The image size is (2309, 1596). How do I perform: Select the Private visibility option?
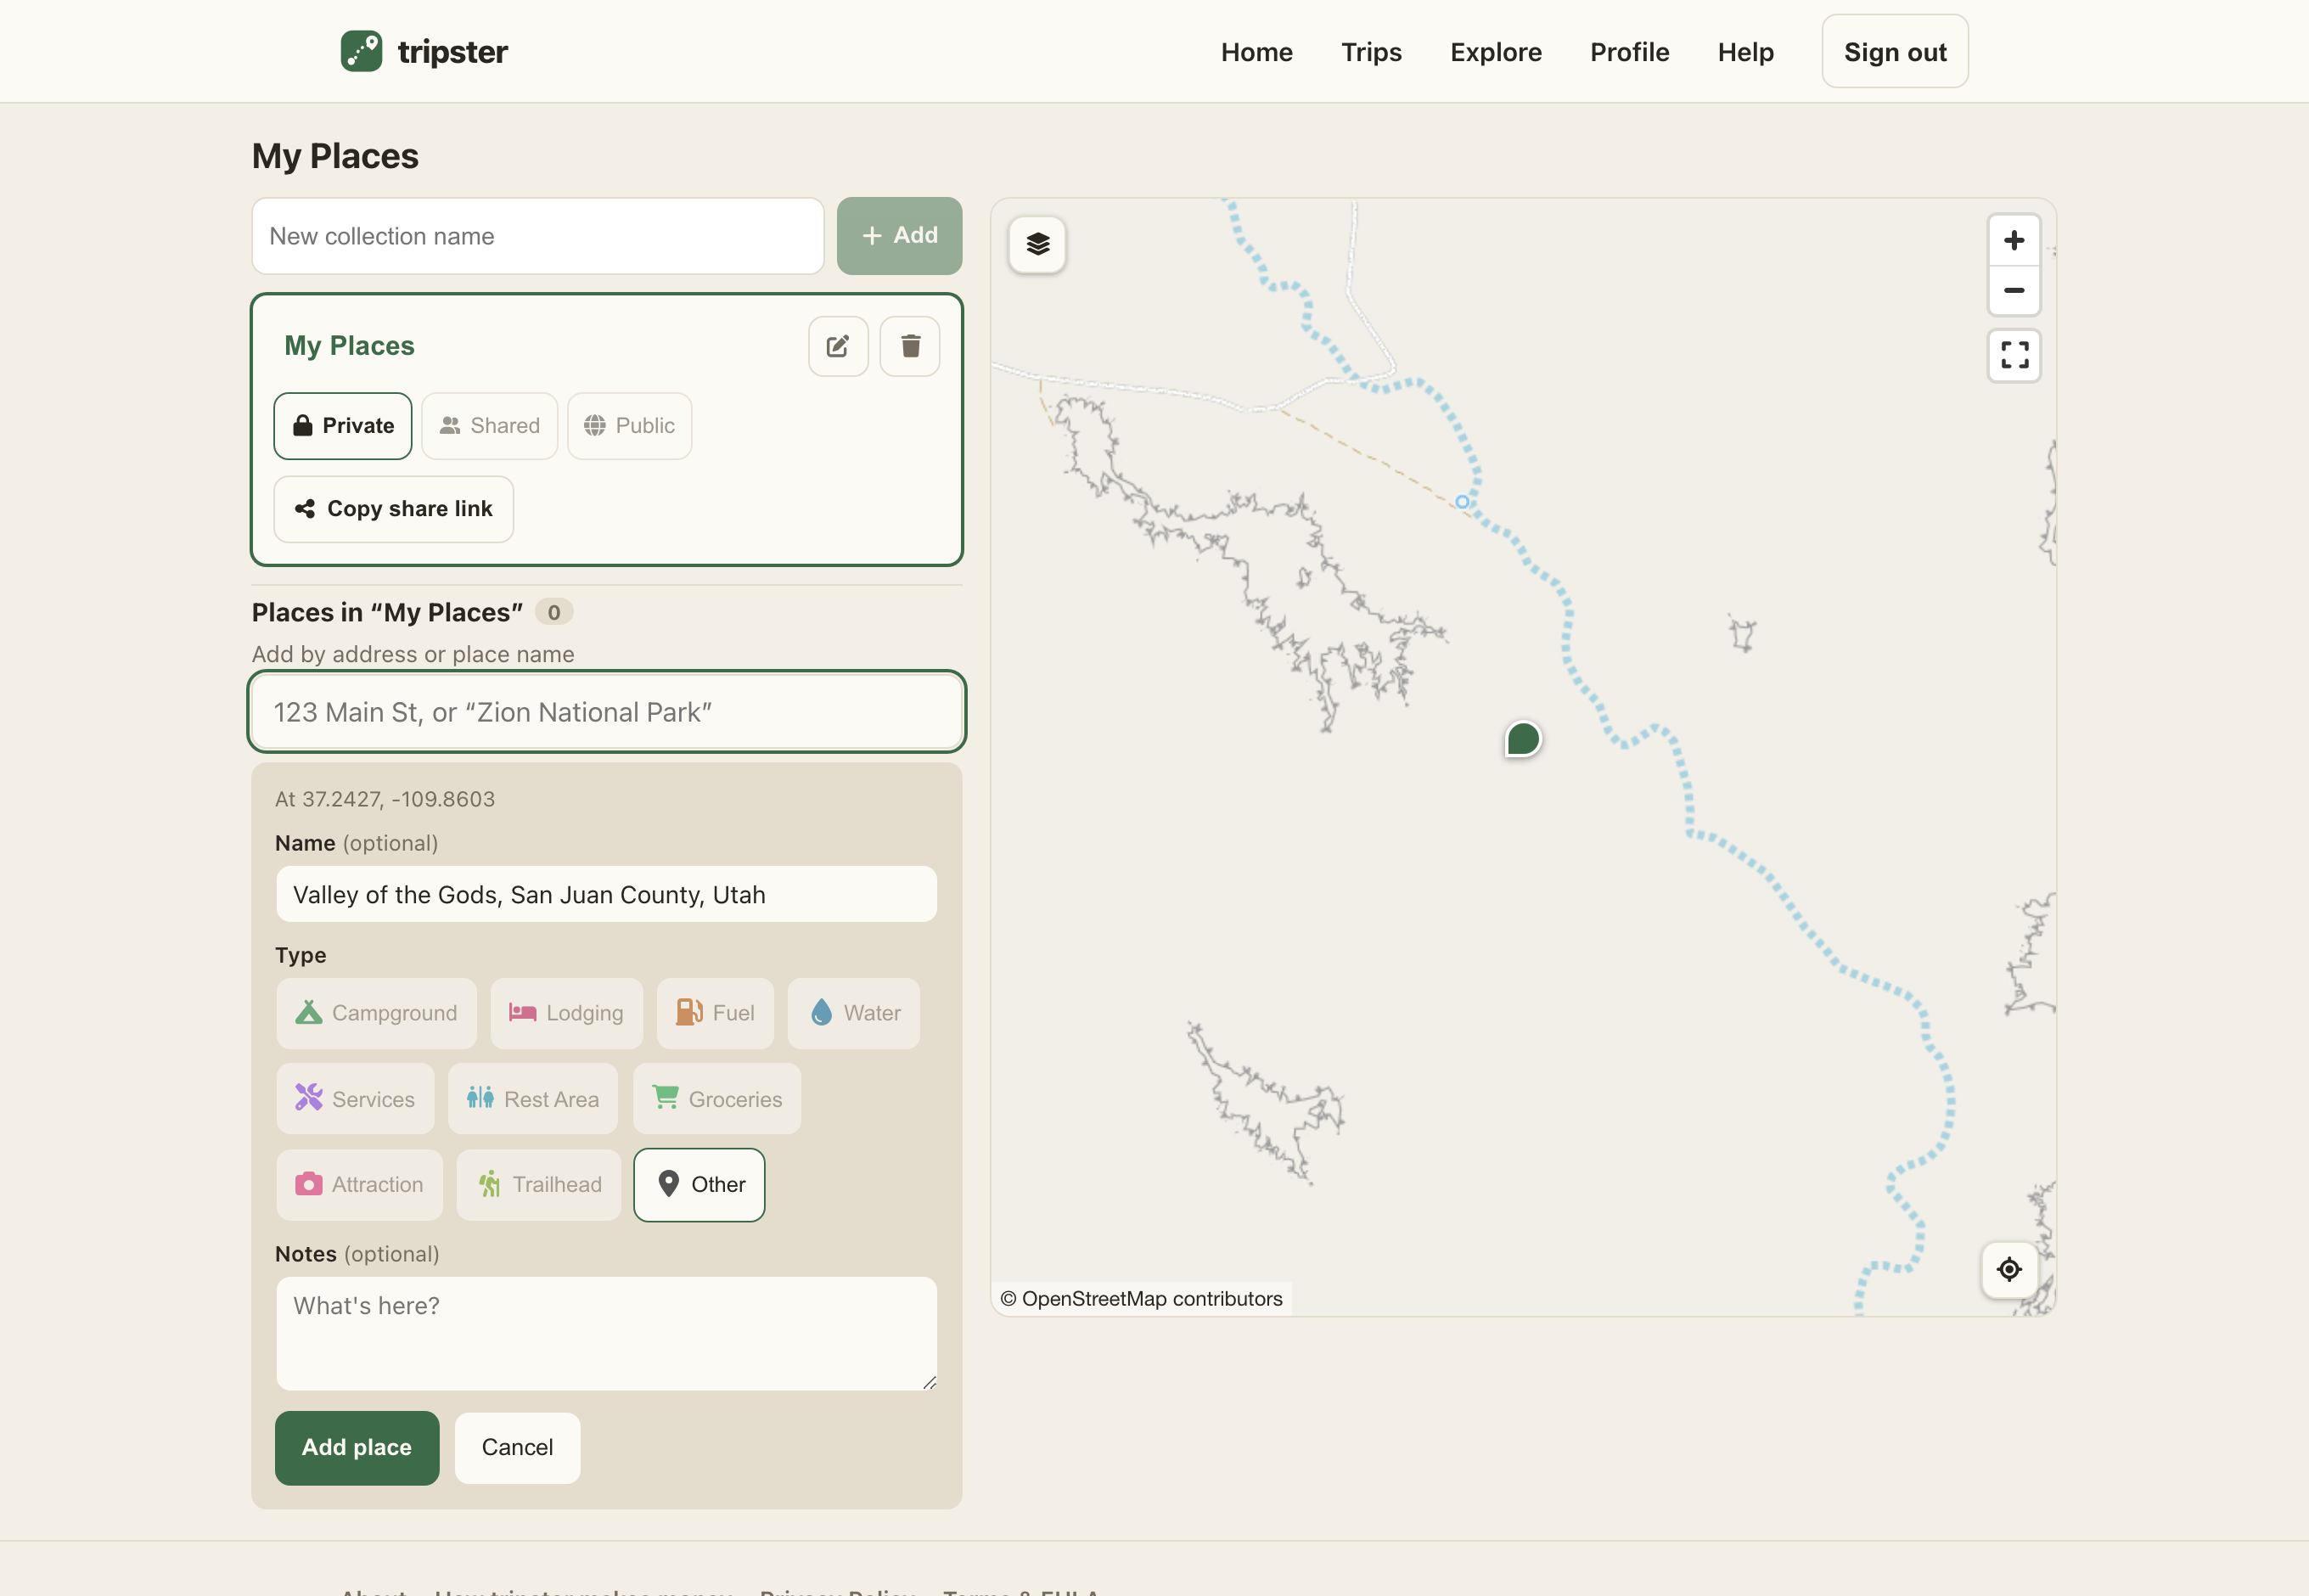tap(343, 426)
